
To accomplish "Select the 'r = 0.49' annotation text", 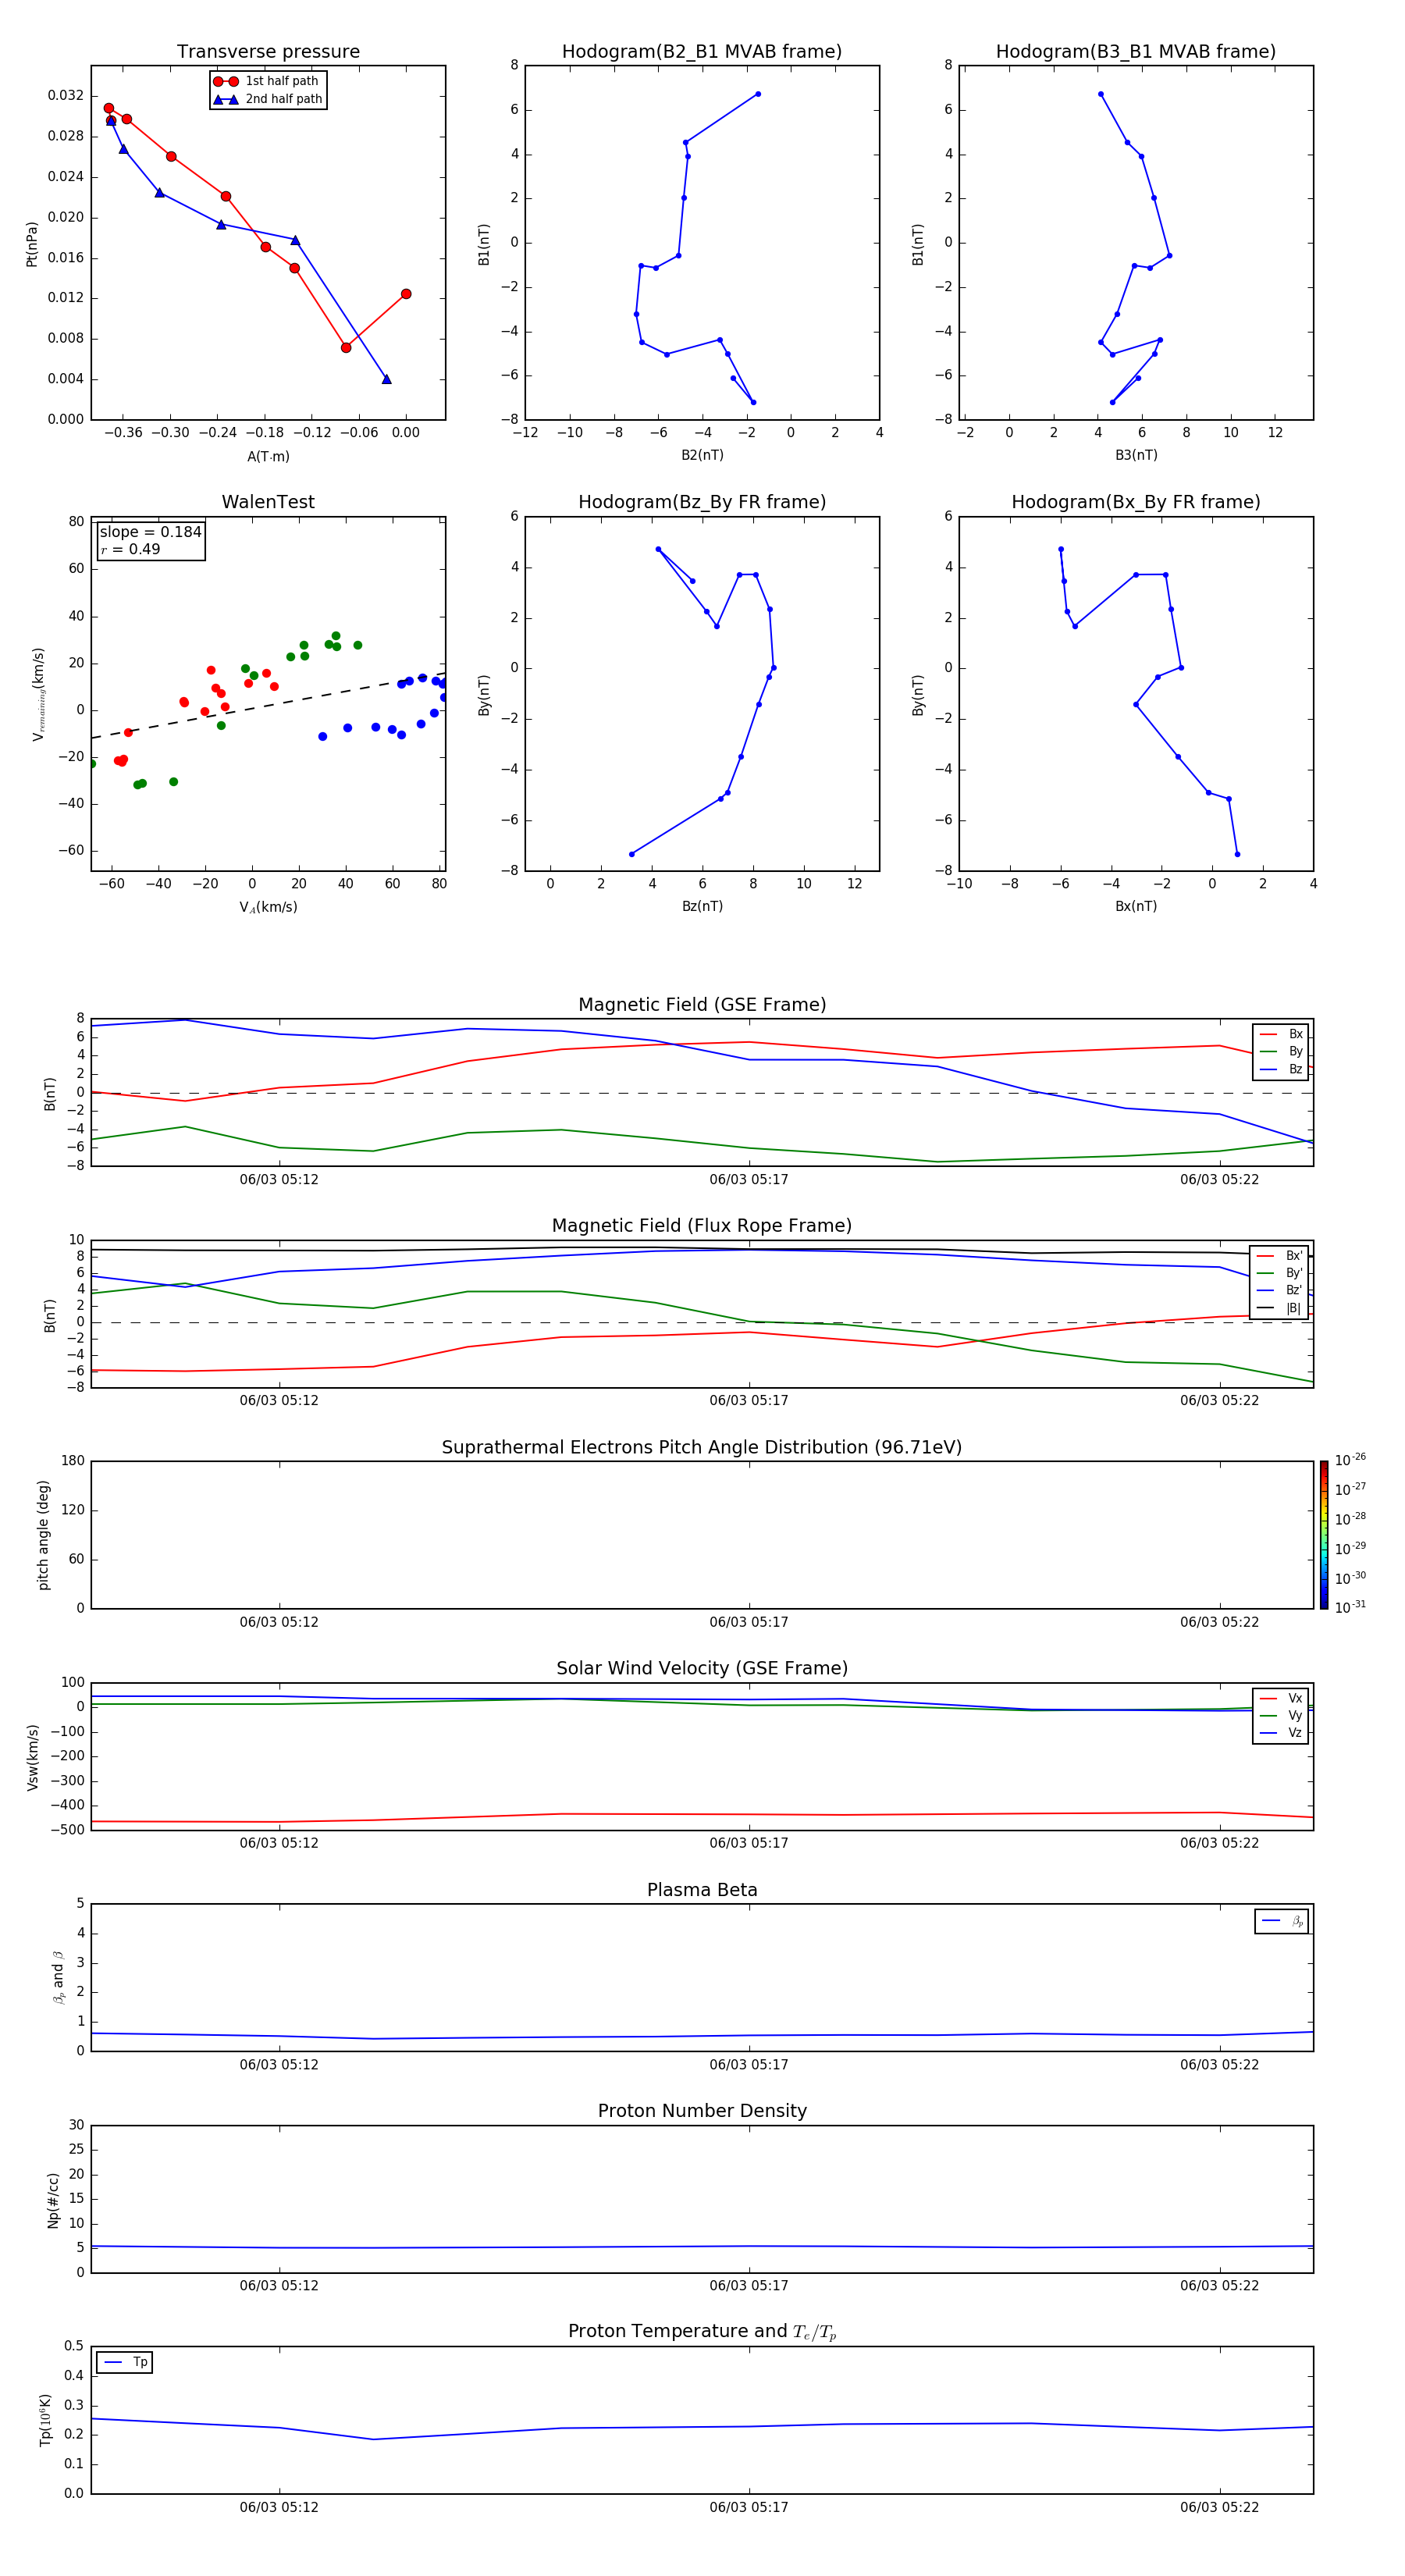I will click(130, 549).
